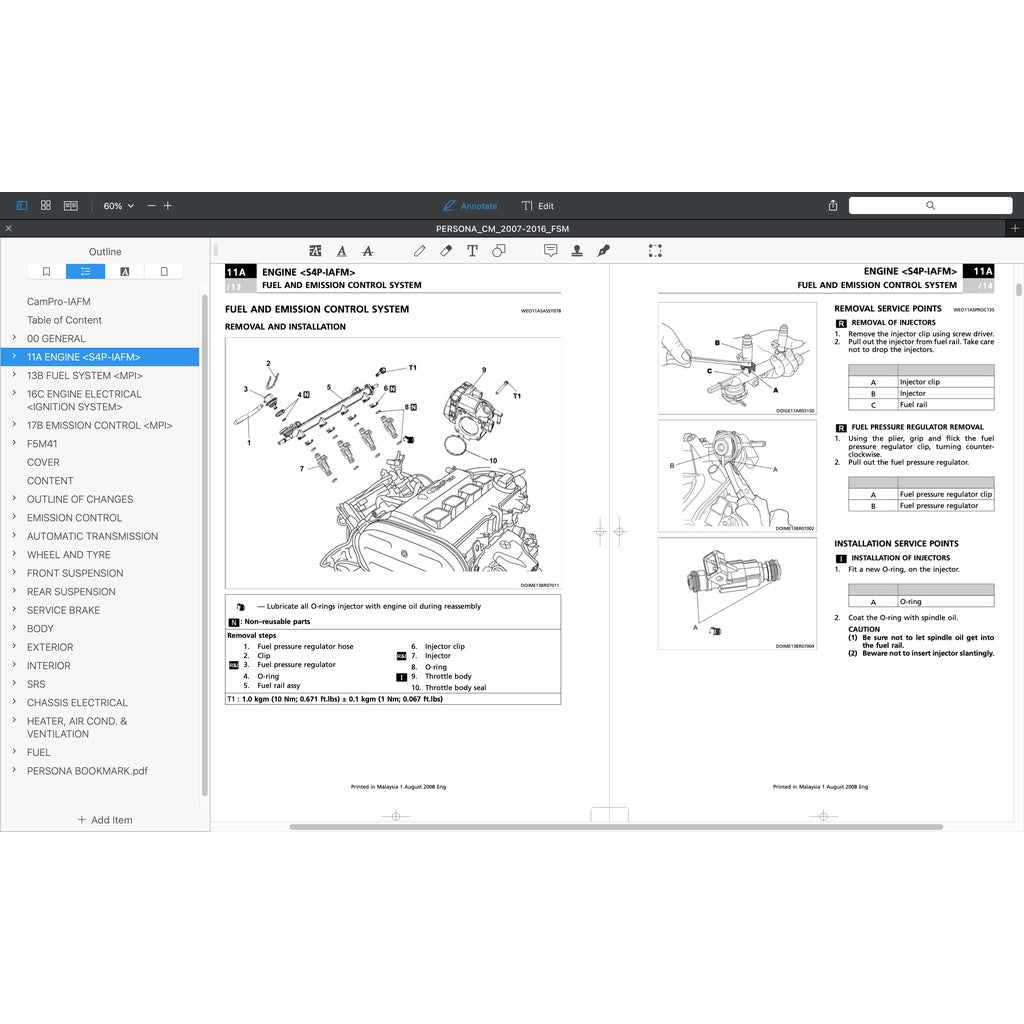Screen dimensions: 1024x1024
Task: Click the search field in toolbar
Action: [x=930, y=206]
